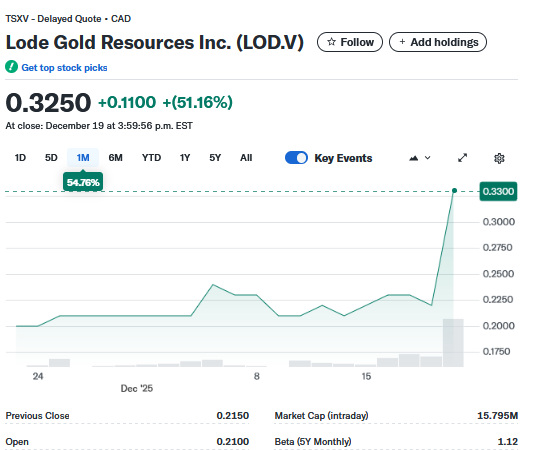Select the 1D chart range
The image size is (536, 450).
tap(20, 158)
